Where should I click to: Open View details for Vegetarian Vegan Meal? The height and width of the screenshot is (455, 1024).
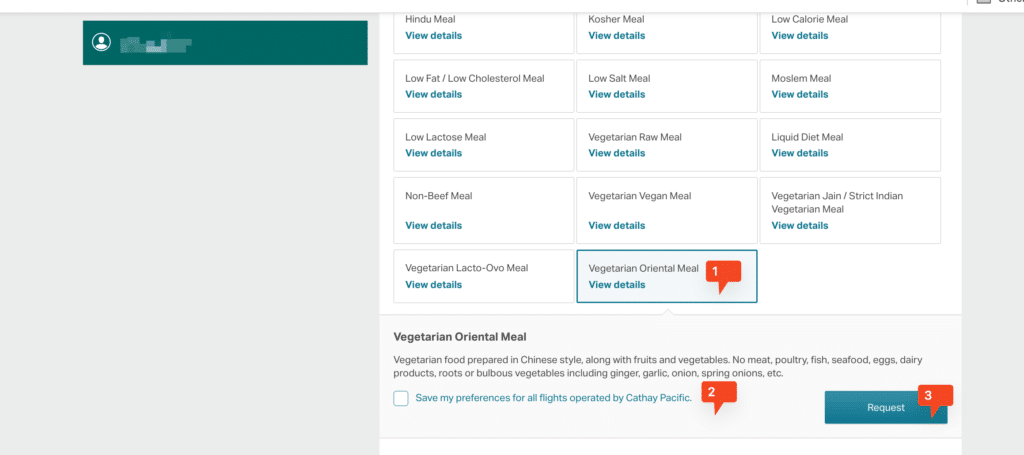[x=616, y=225]
